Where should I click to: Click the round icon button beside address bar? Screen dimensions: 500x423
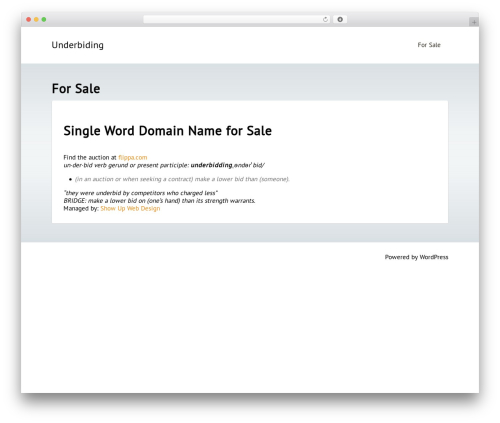coord(340,19)
